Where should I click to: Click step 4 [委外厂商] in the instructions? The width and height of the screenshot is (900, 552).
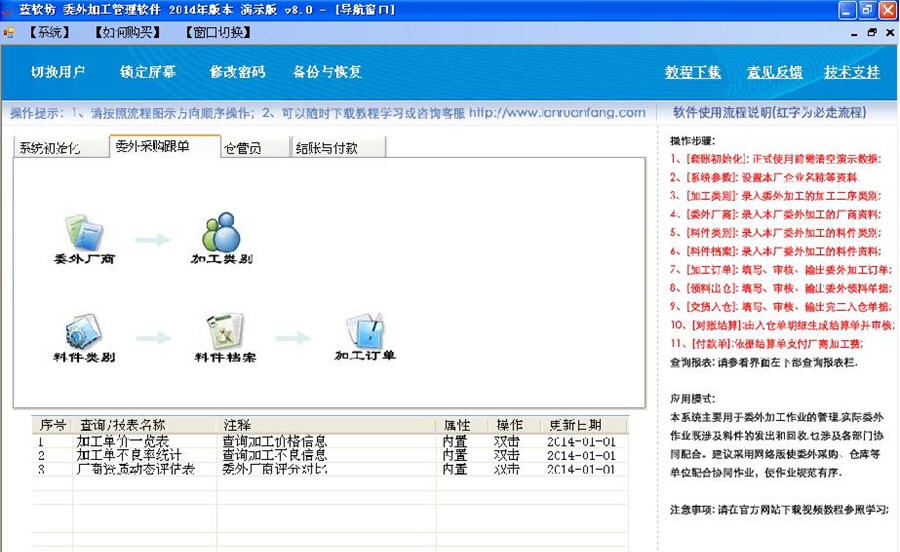775,214
